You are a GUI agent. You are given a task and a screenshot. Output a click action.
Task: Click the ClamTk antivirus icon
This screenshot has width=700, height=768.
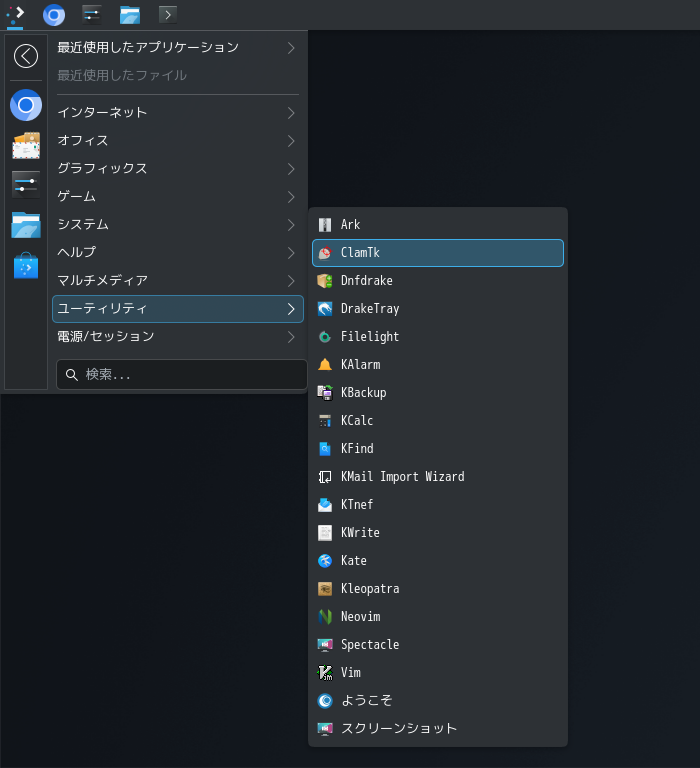point(325,253)
